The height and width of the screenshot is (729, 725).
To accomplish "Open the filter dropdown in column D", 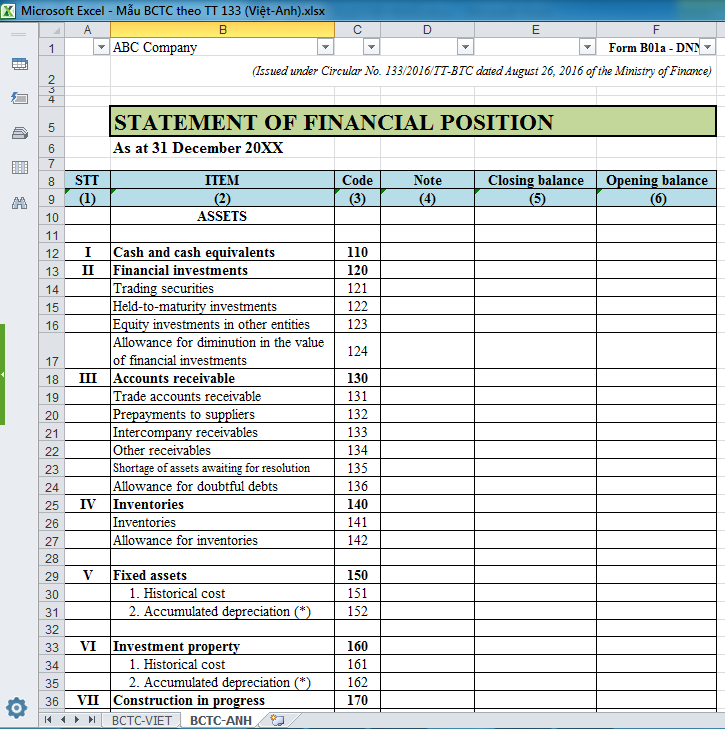I will 464,48.
